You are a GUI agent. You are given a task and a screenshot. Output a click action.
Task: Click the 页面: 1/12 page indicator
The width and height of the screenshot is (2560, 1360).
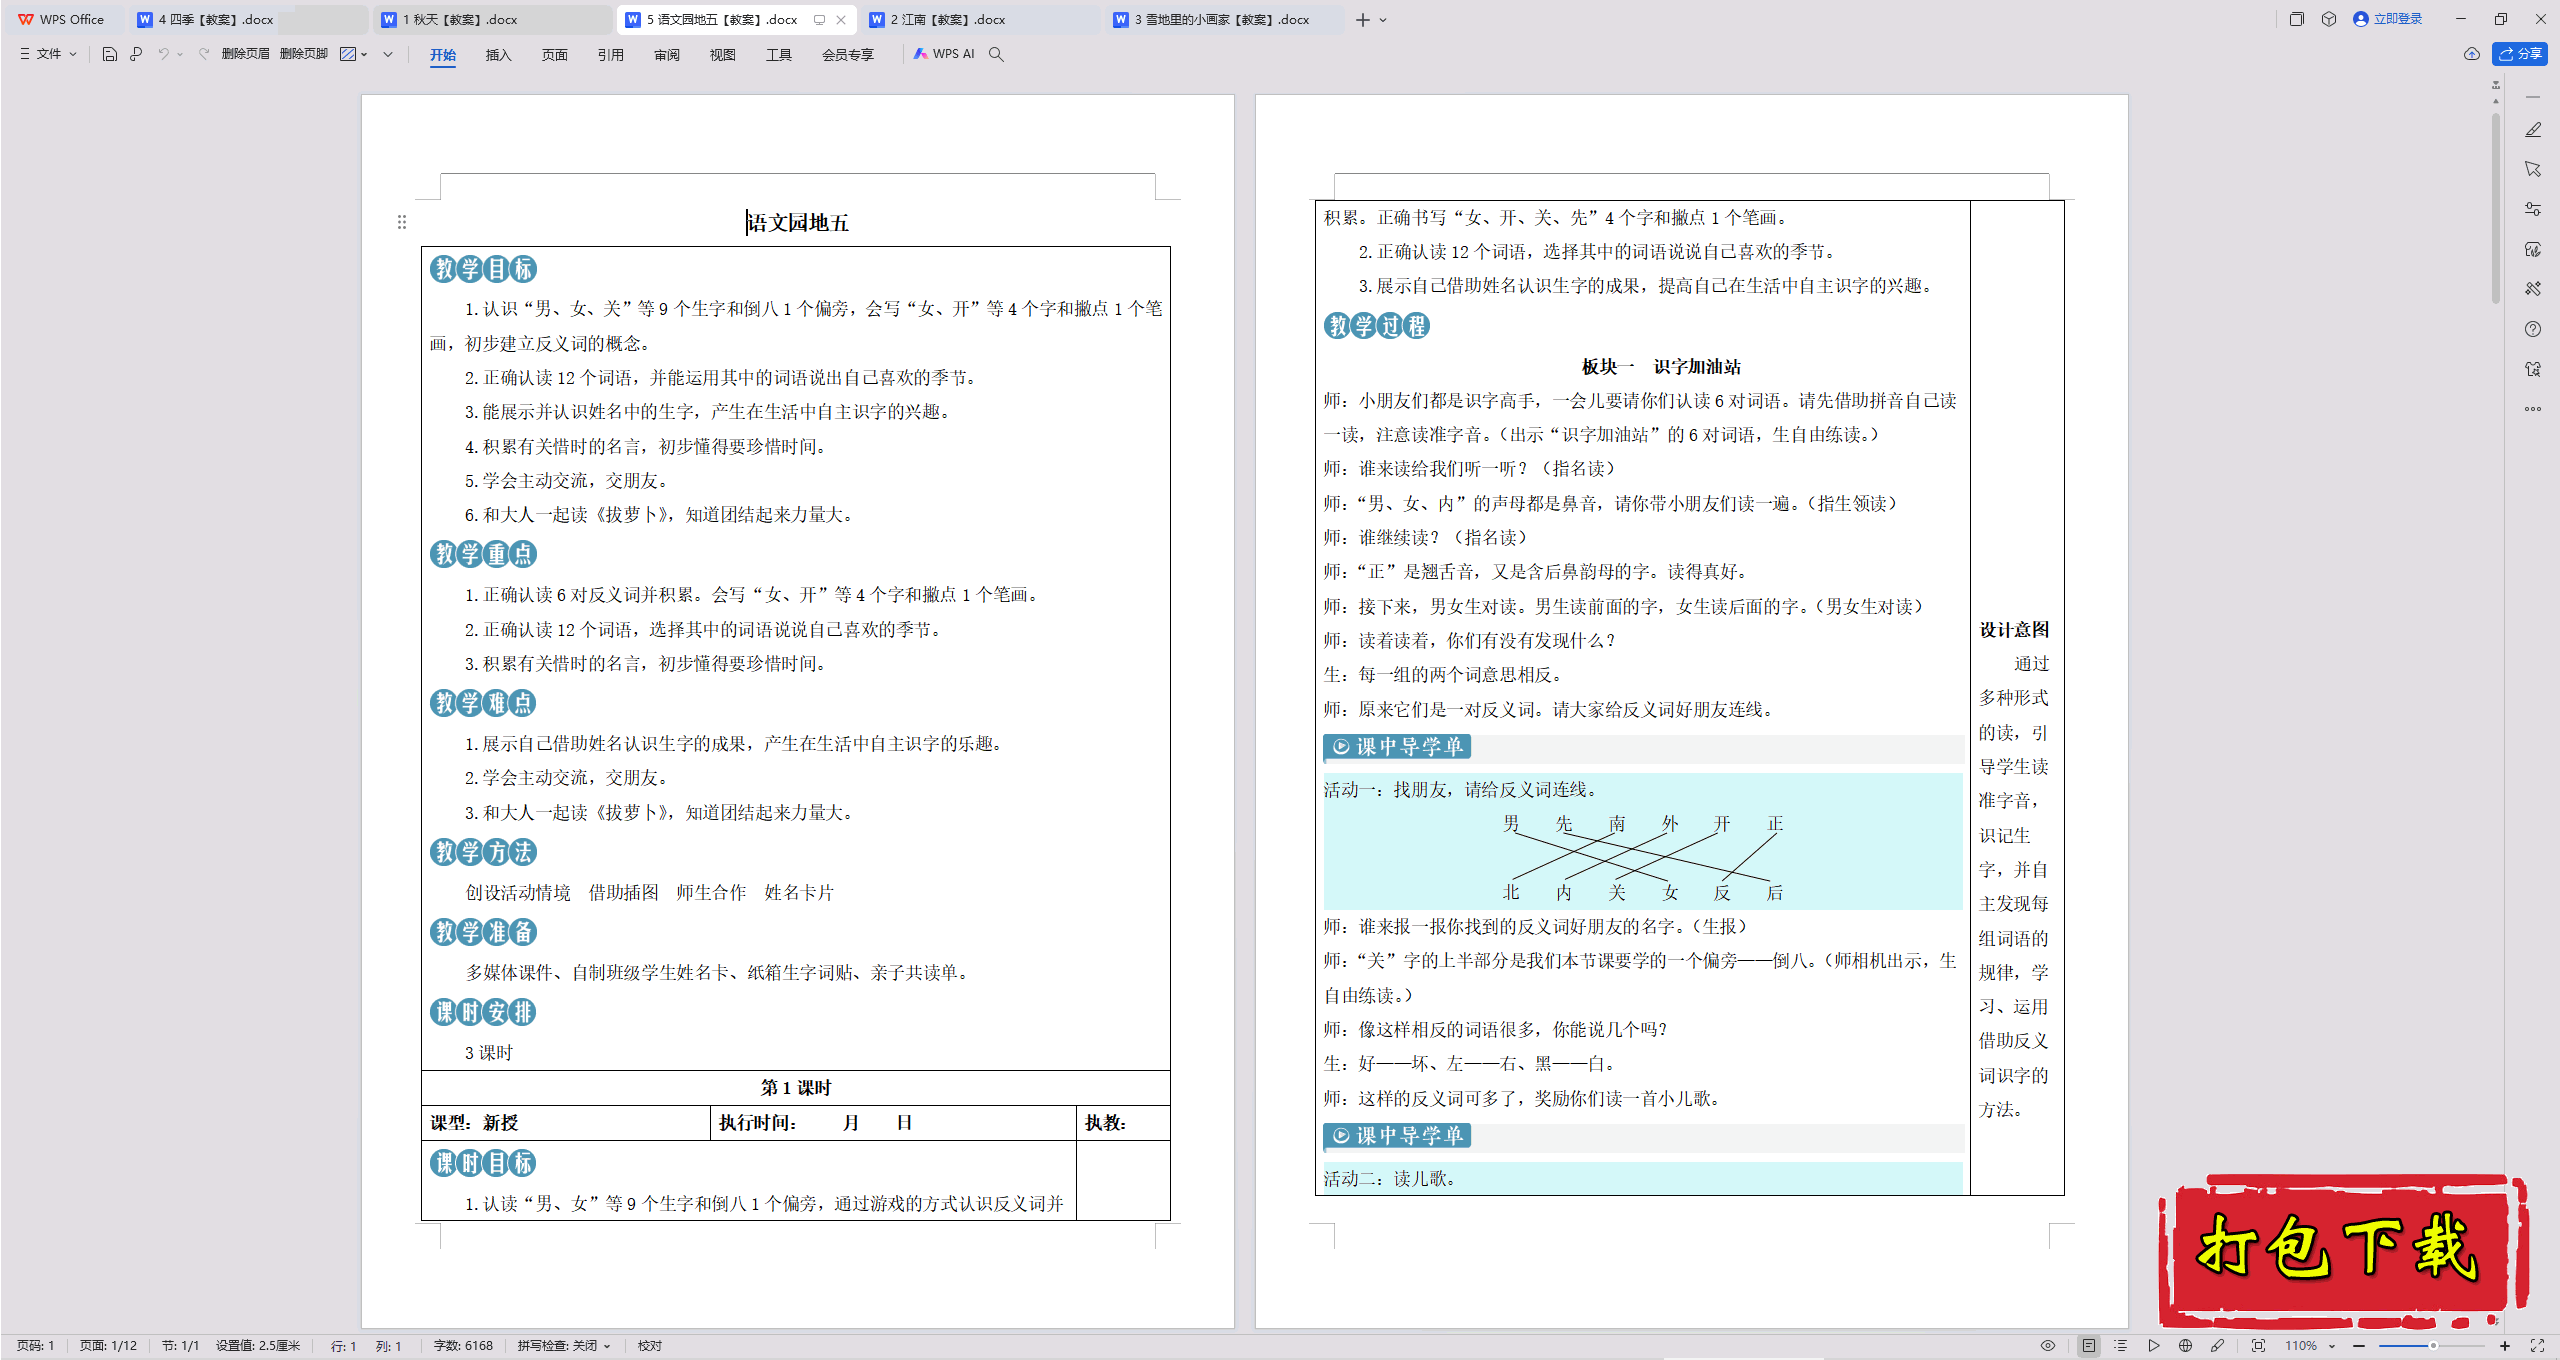[108, 1346]
